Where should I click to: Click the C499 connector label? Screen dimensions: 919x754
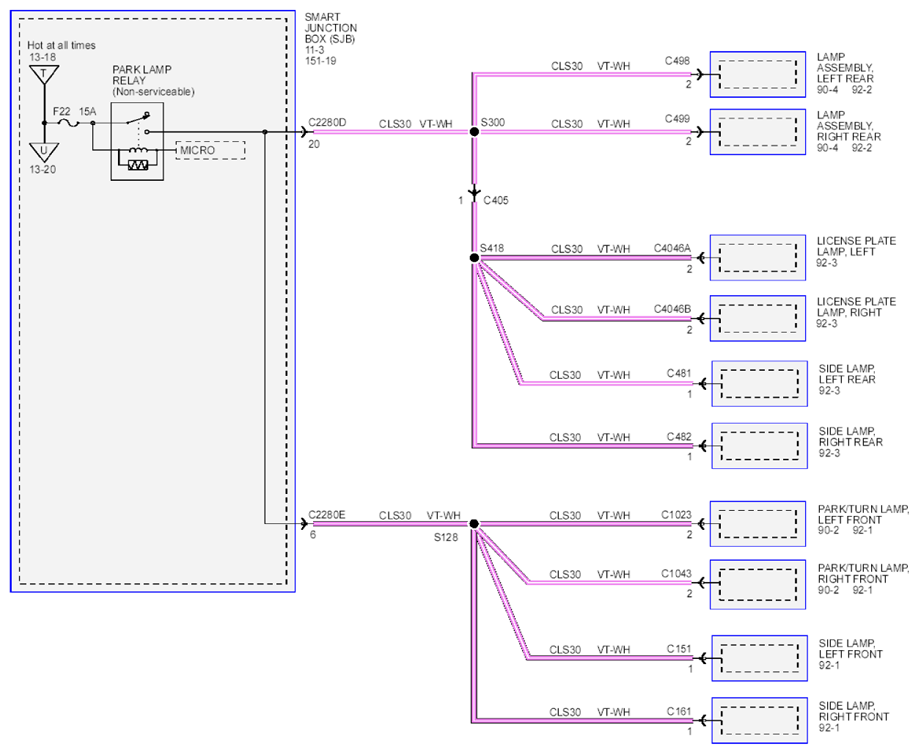tap(677, 119)
